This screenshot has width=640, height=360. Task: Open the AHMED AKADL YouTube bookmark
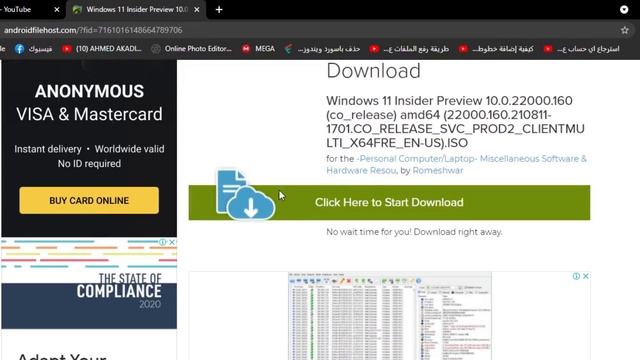tap(102, 49)
